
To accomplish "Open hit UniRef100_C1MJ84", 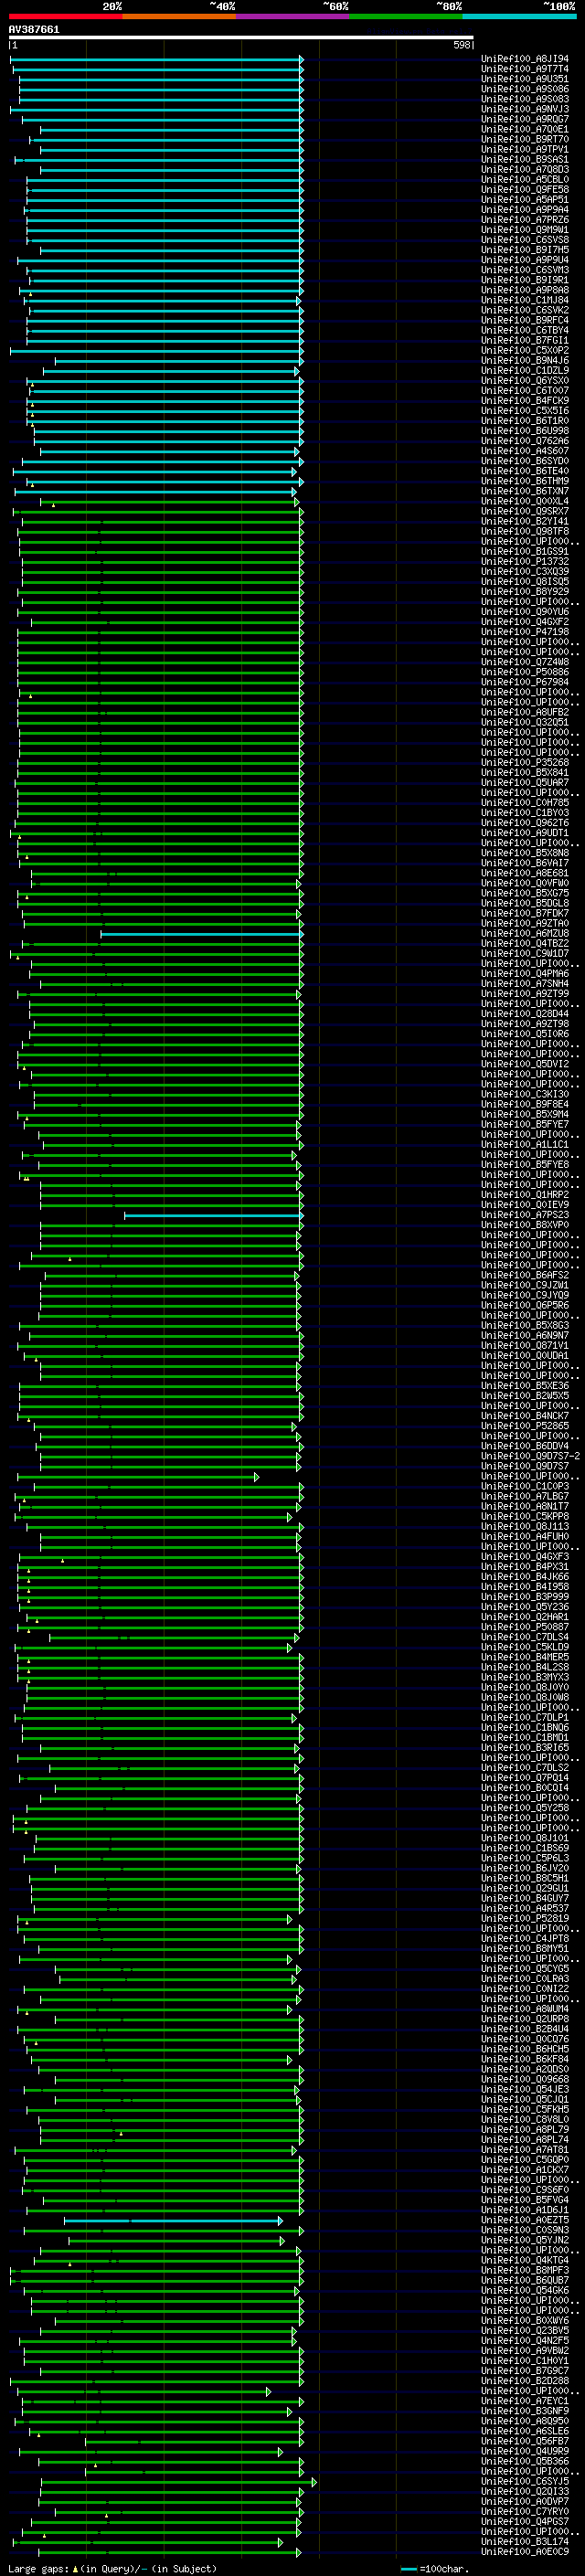I will coord(525,300).
